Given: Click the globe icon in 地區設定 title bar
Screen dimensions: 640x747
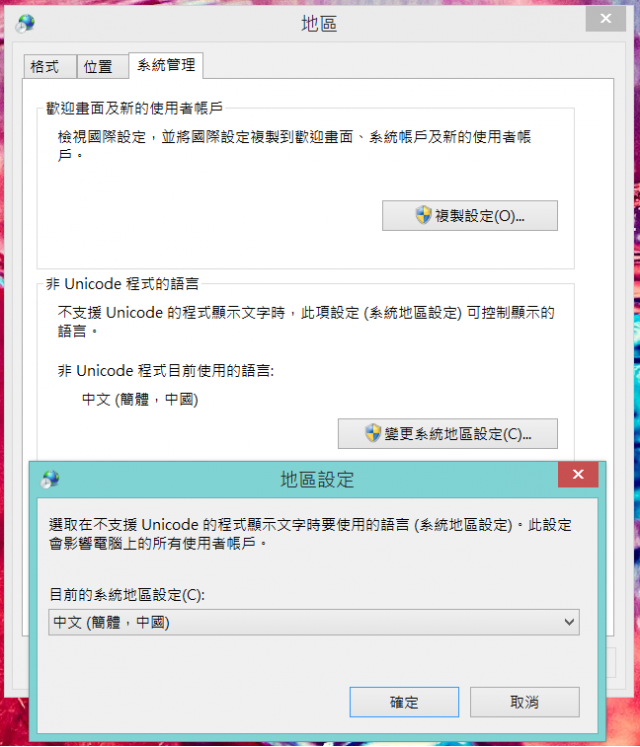Looking at the screenshot, I should coord(51,479).
